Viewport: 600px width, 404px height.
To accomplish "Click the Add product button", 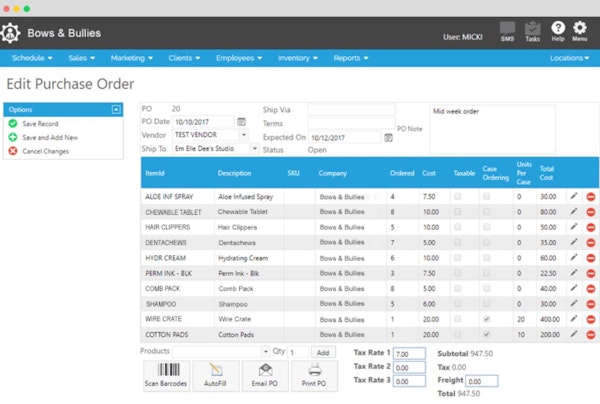I will (x=323, y=352).
